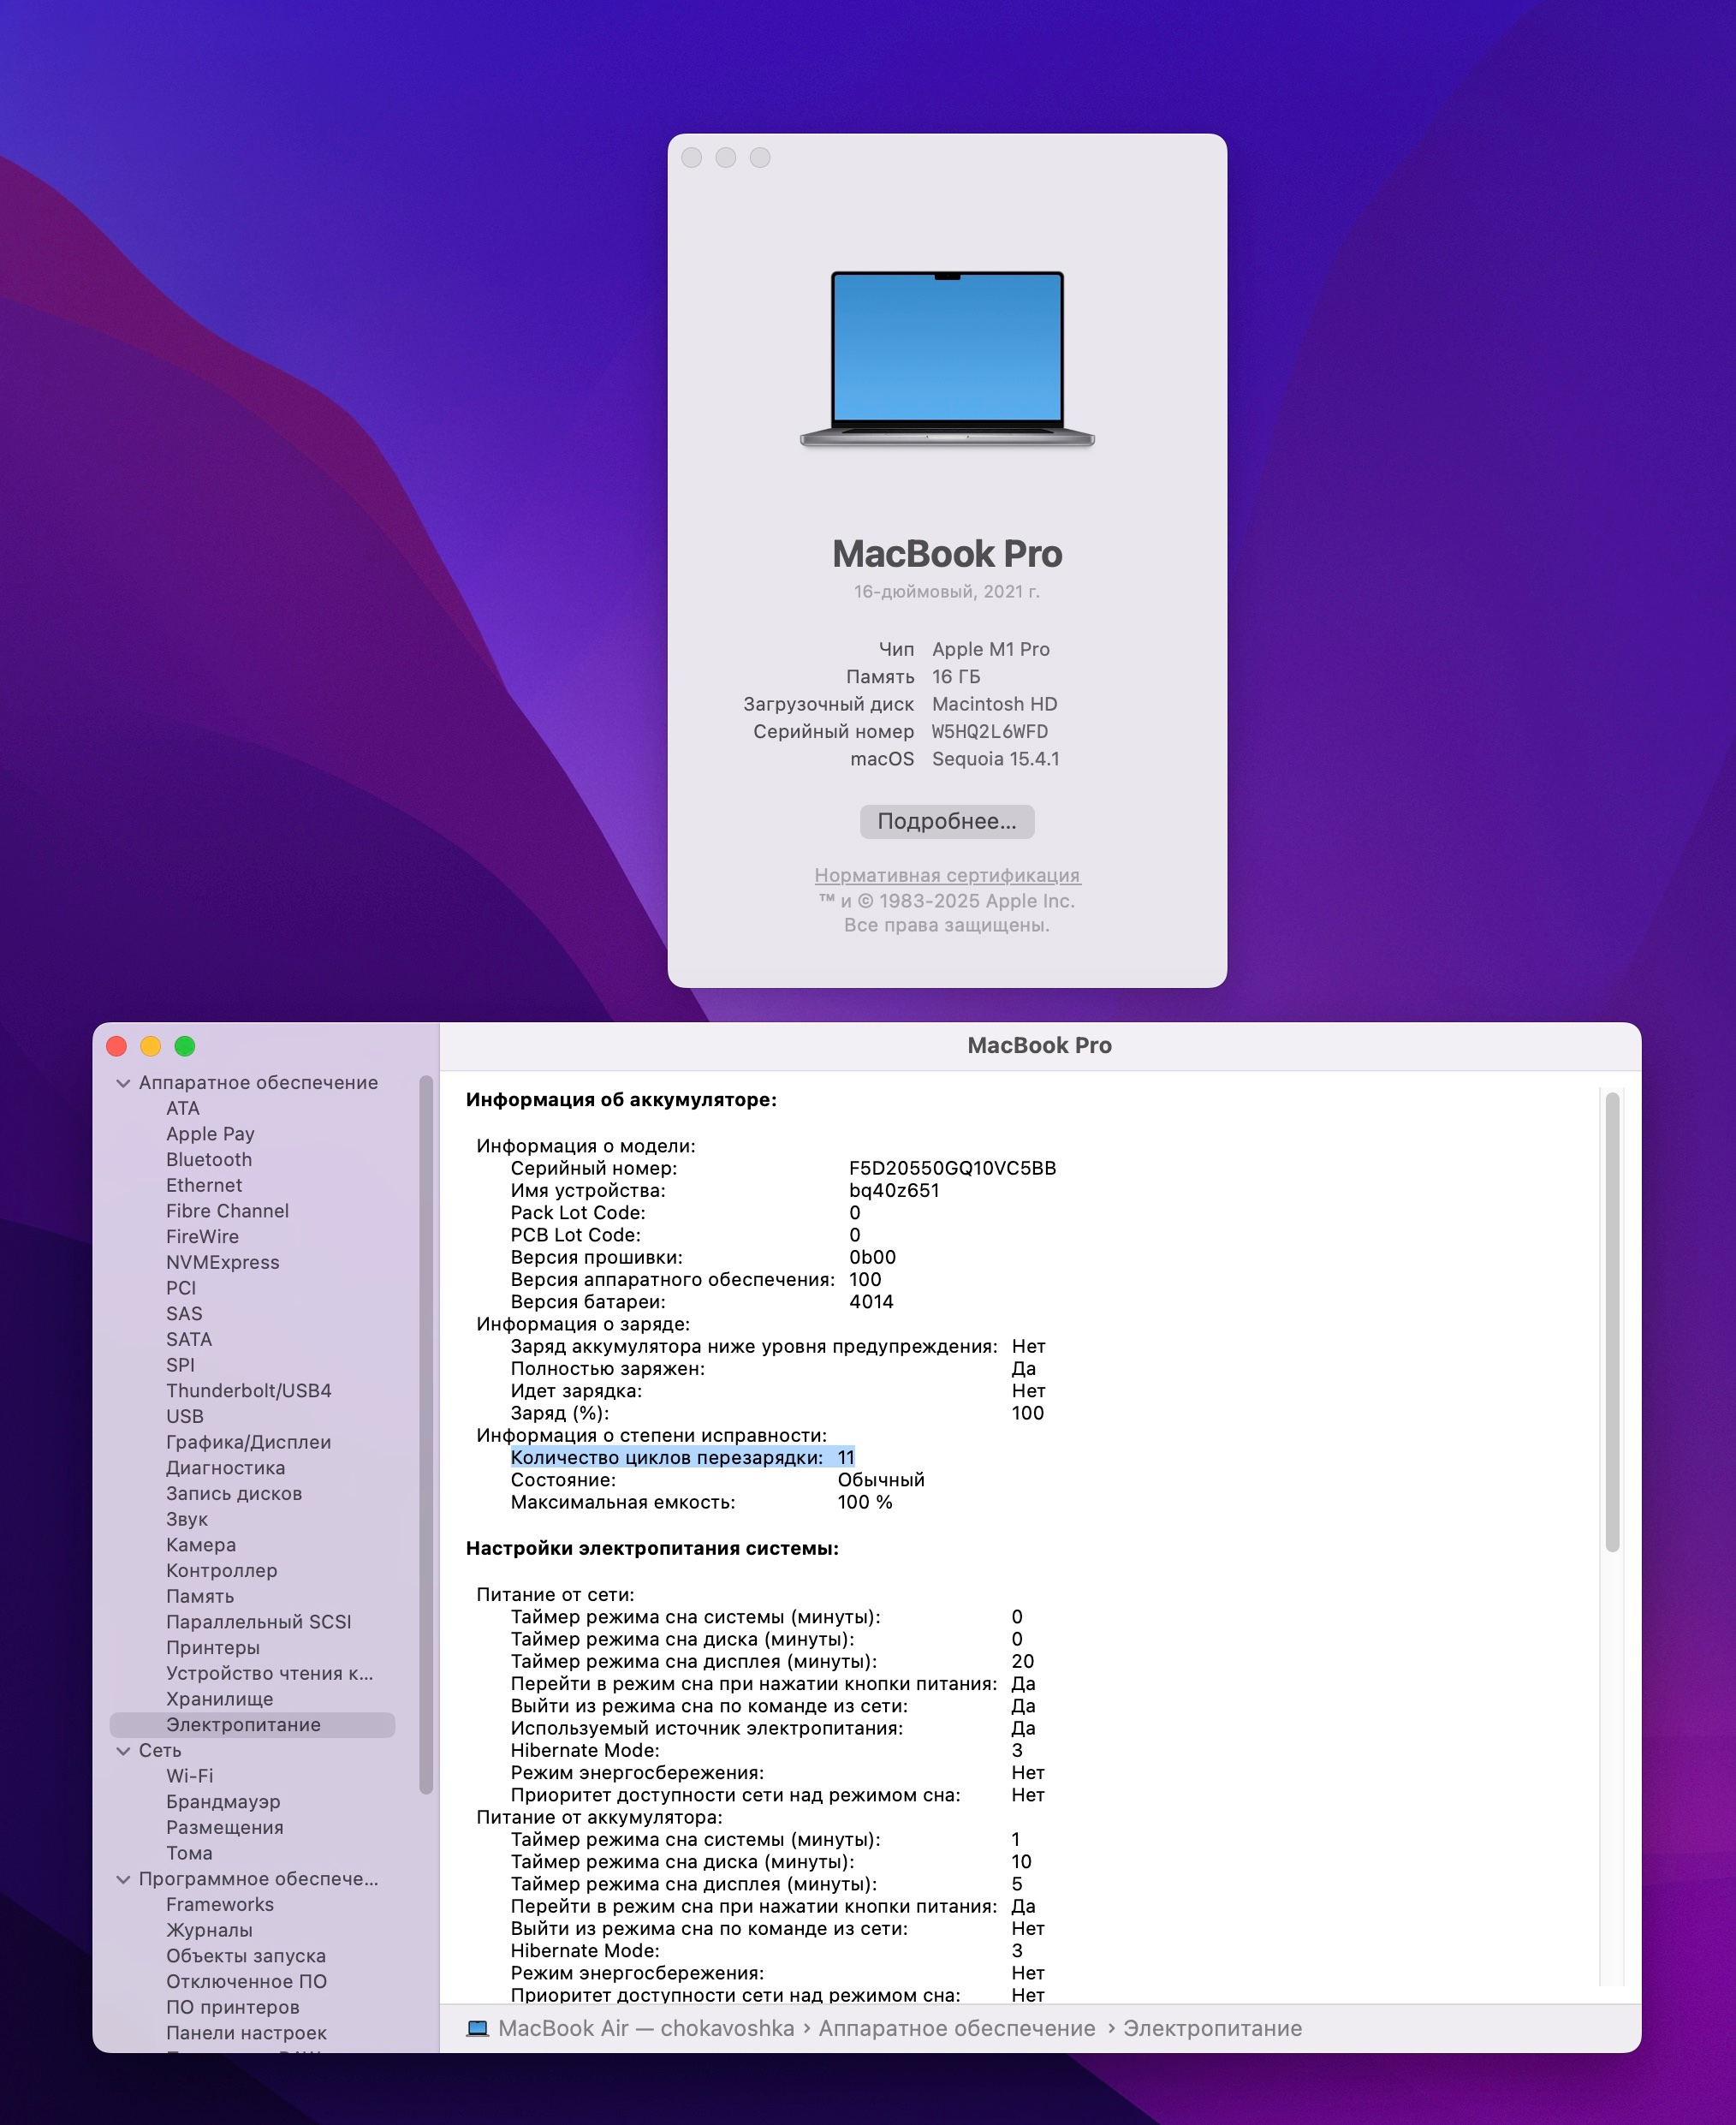Close the System Information window with the red button

pyautogui.click(x=116, y=1046)
